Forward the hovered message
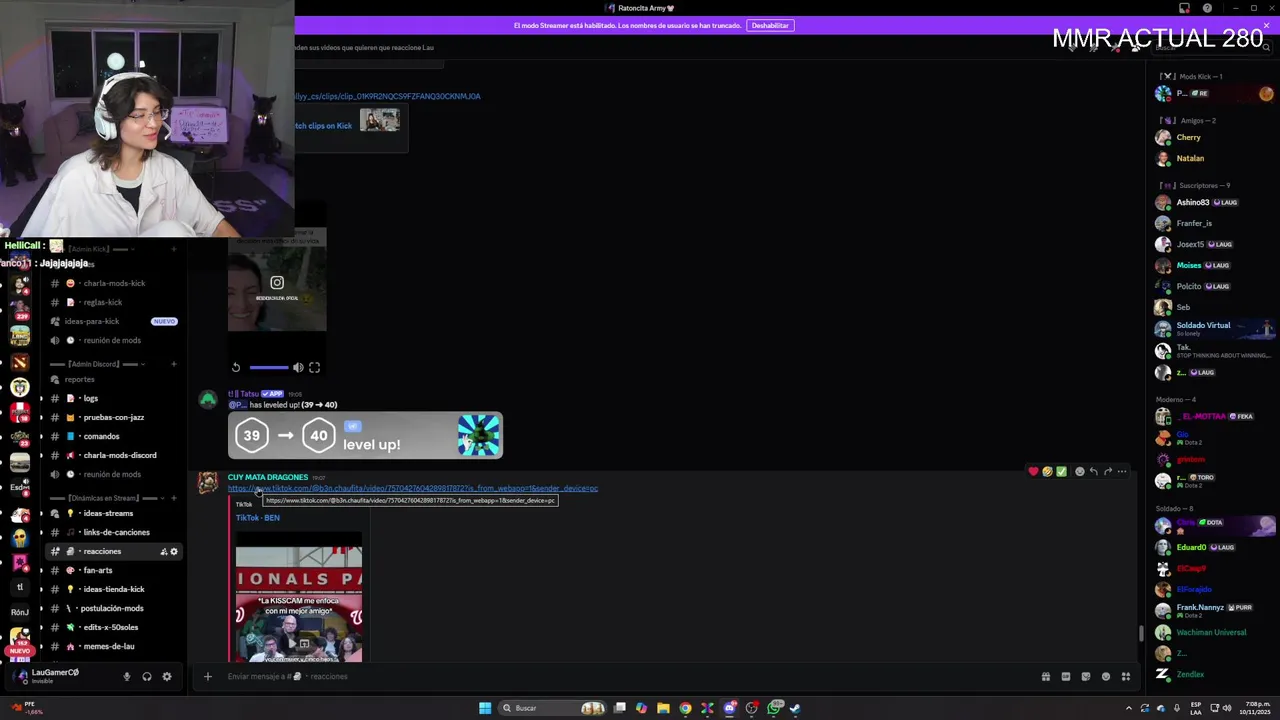The height and width of the screenshot is (720, 1280). [x=1107, y=472]
